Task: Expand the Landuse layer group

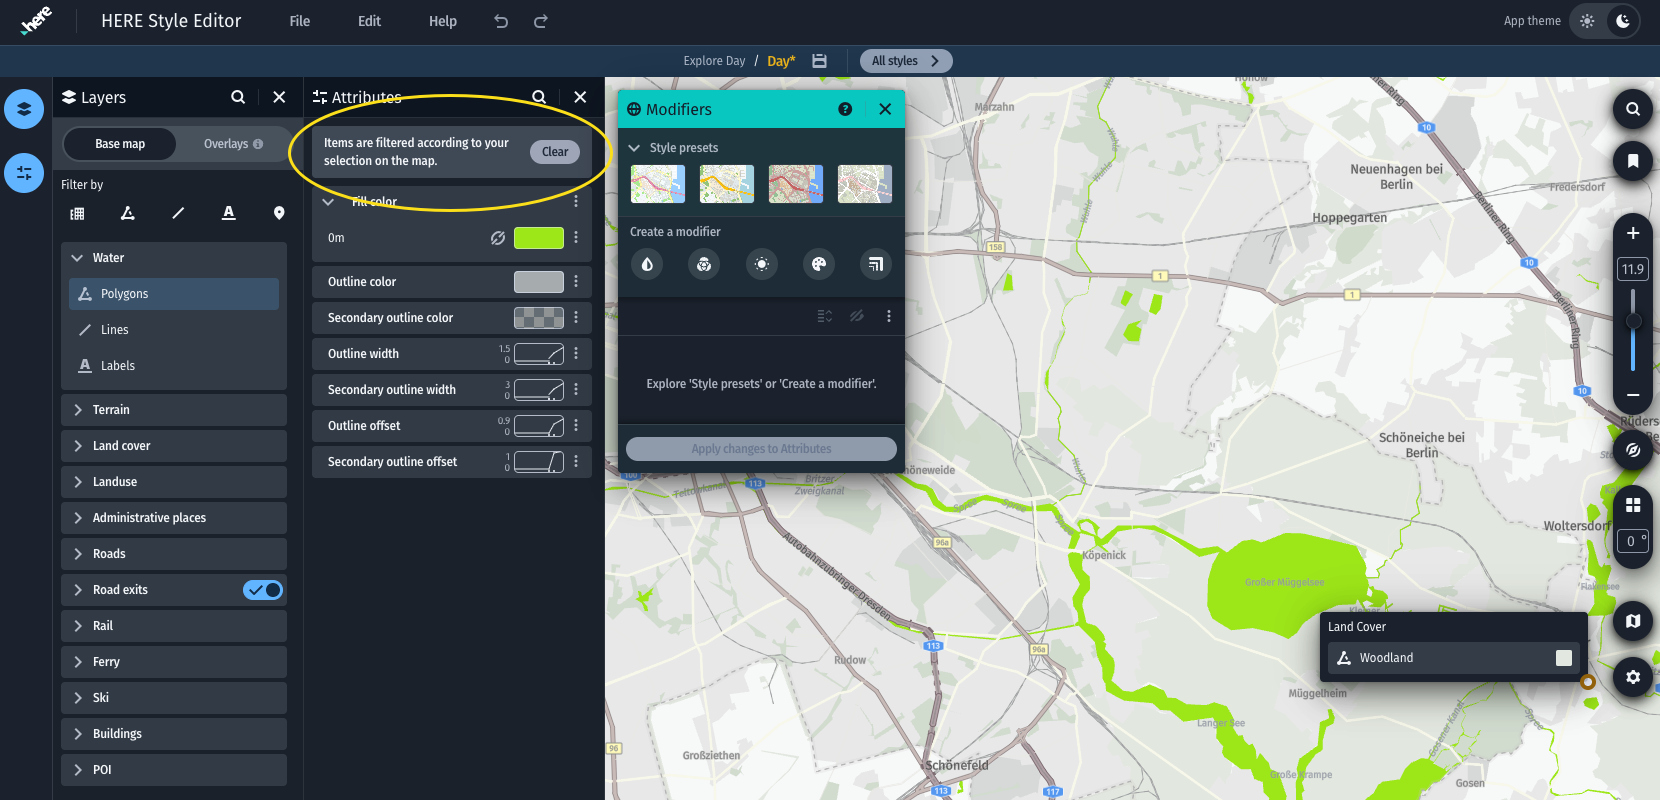Action: click(x=77, y=482)
